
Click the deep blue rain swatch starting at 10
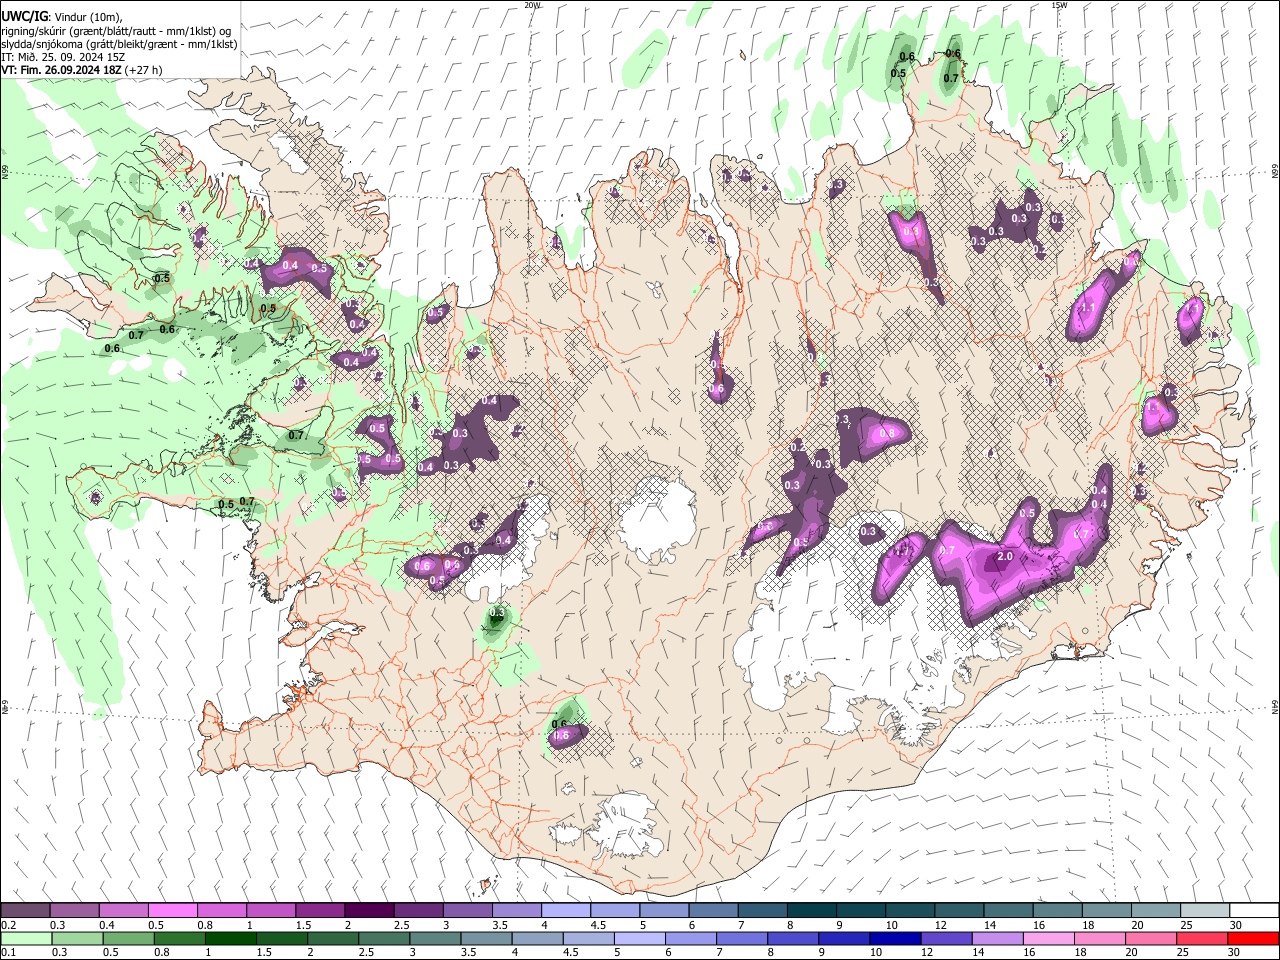[894, 938]
